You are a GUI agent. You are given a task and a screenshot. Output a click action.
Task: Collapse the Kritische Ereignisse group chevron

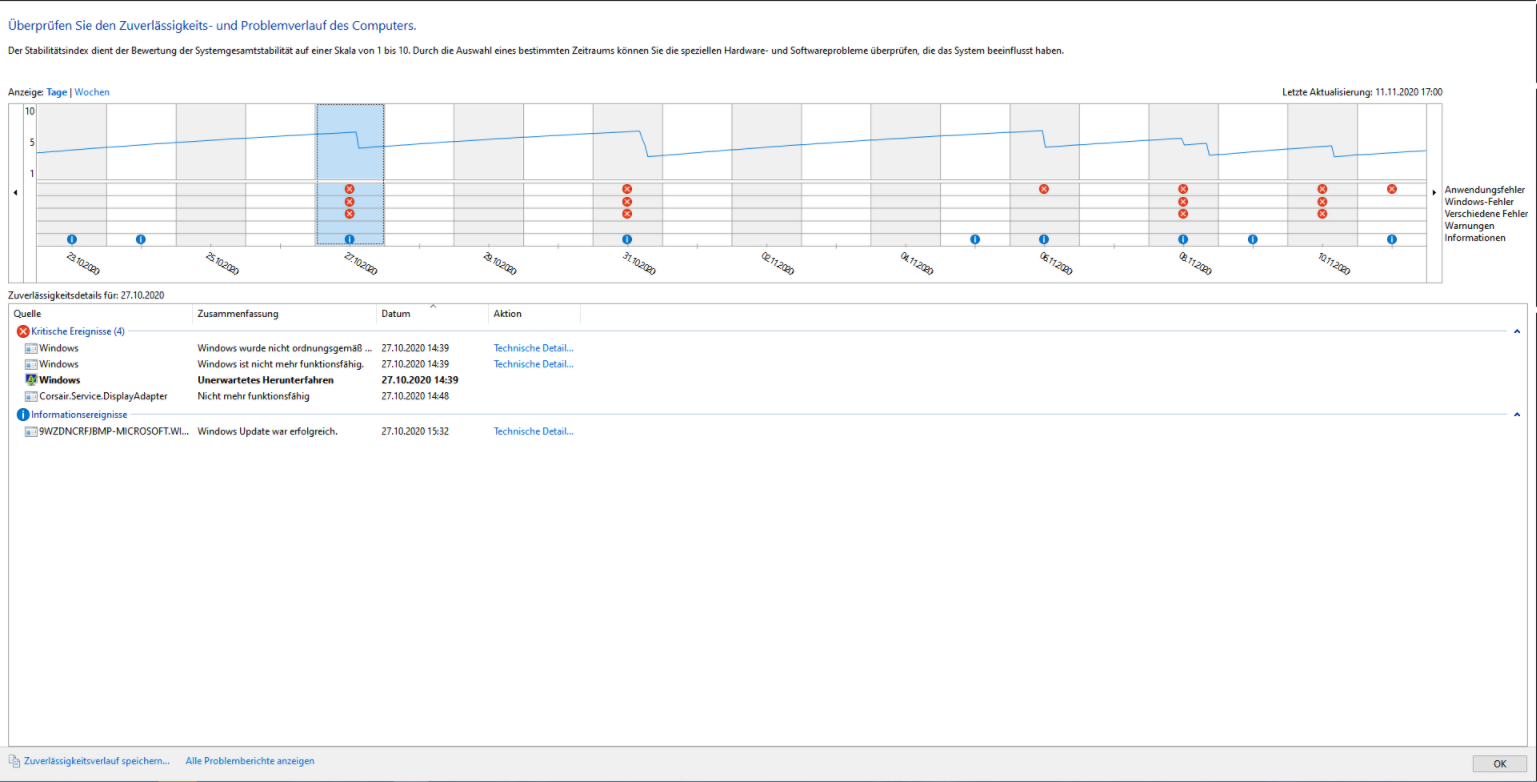1516,331
